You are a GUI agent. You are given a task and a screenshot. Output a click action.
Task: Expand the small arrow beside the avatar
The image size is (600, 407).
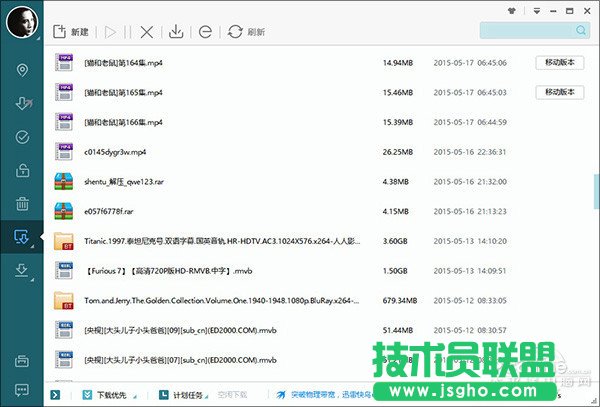click(x=38, y=38)
